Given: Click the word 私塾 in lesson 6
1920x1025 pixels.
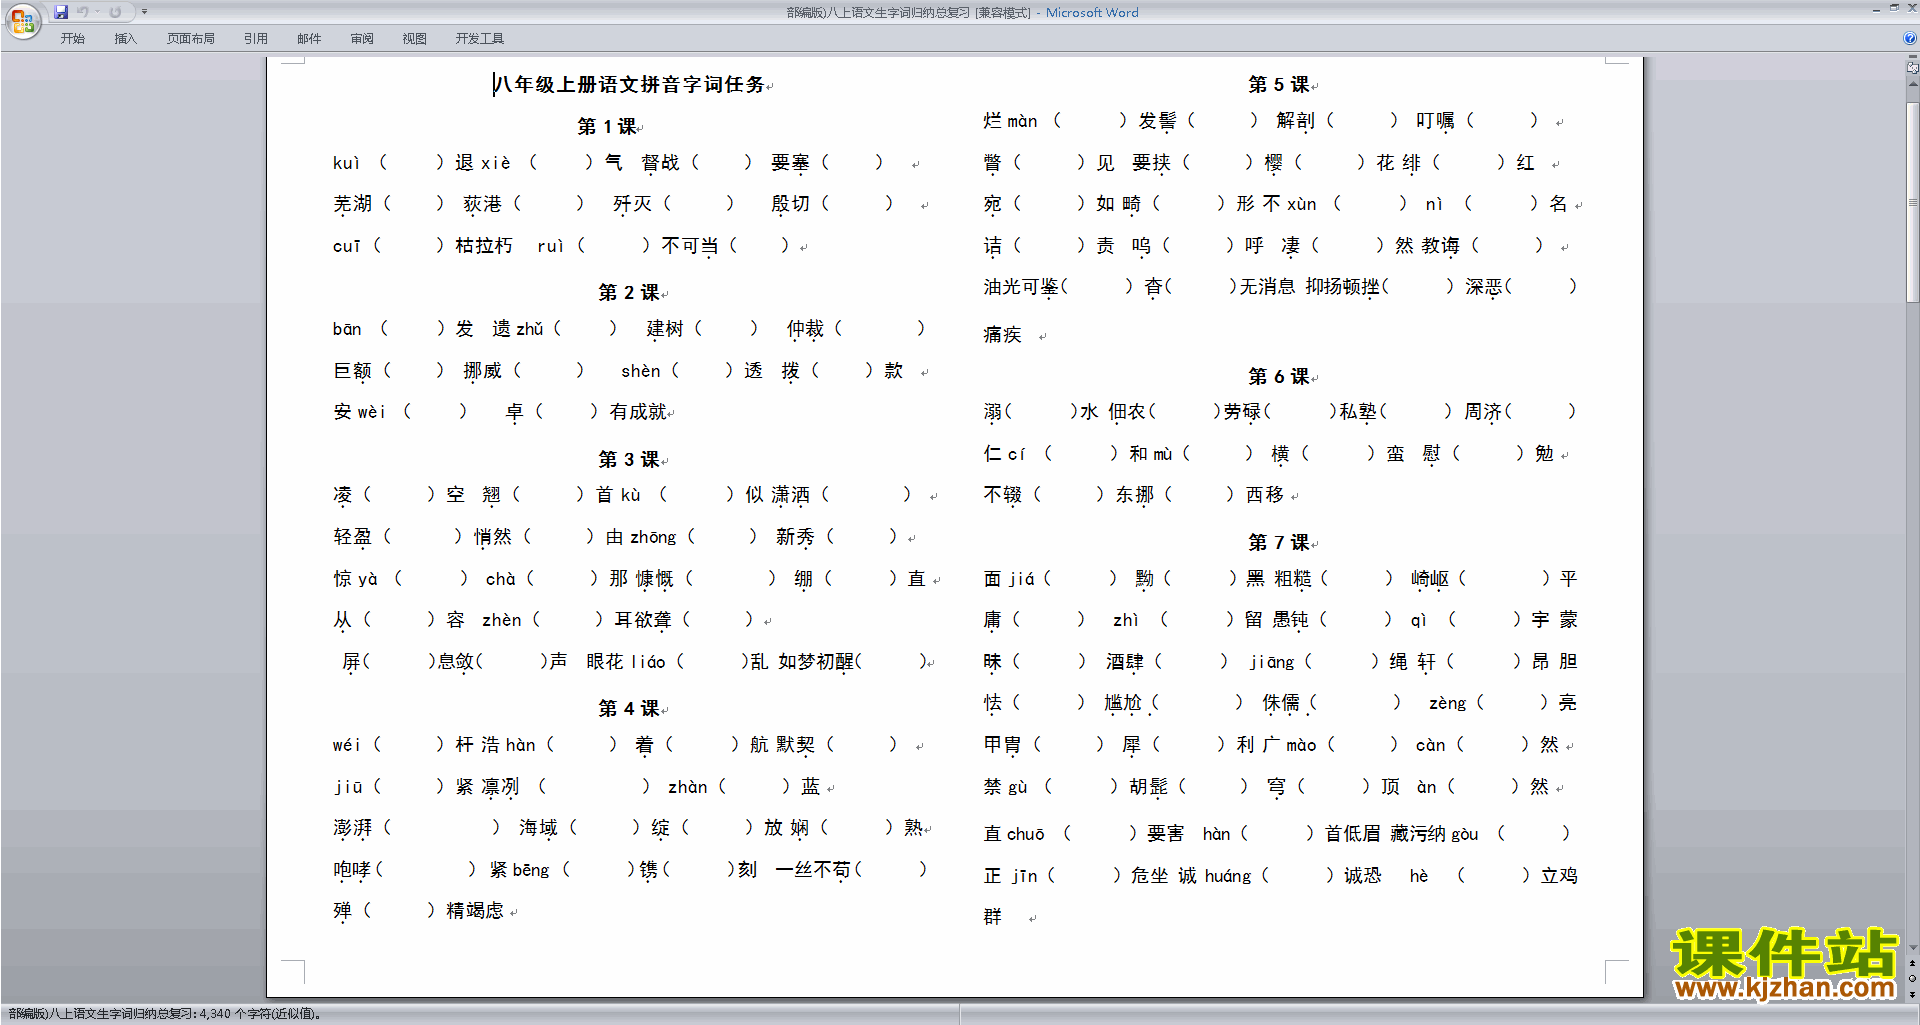Looking at the screenshot, I should point(1358,412).
